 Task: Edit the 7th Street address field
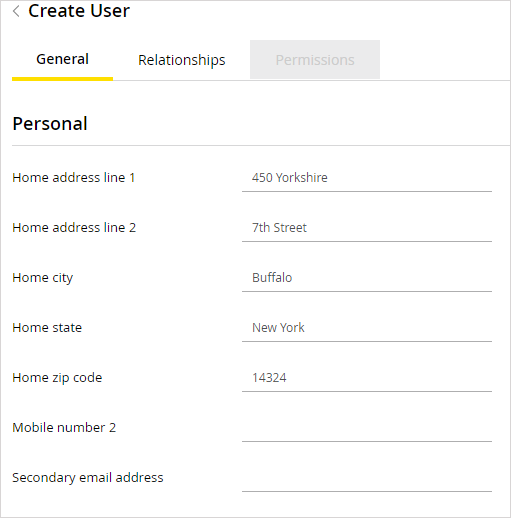[x=367, y=228]
